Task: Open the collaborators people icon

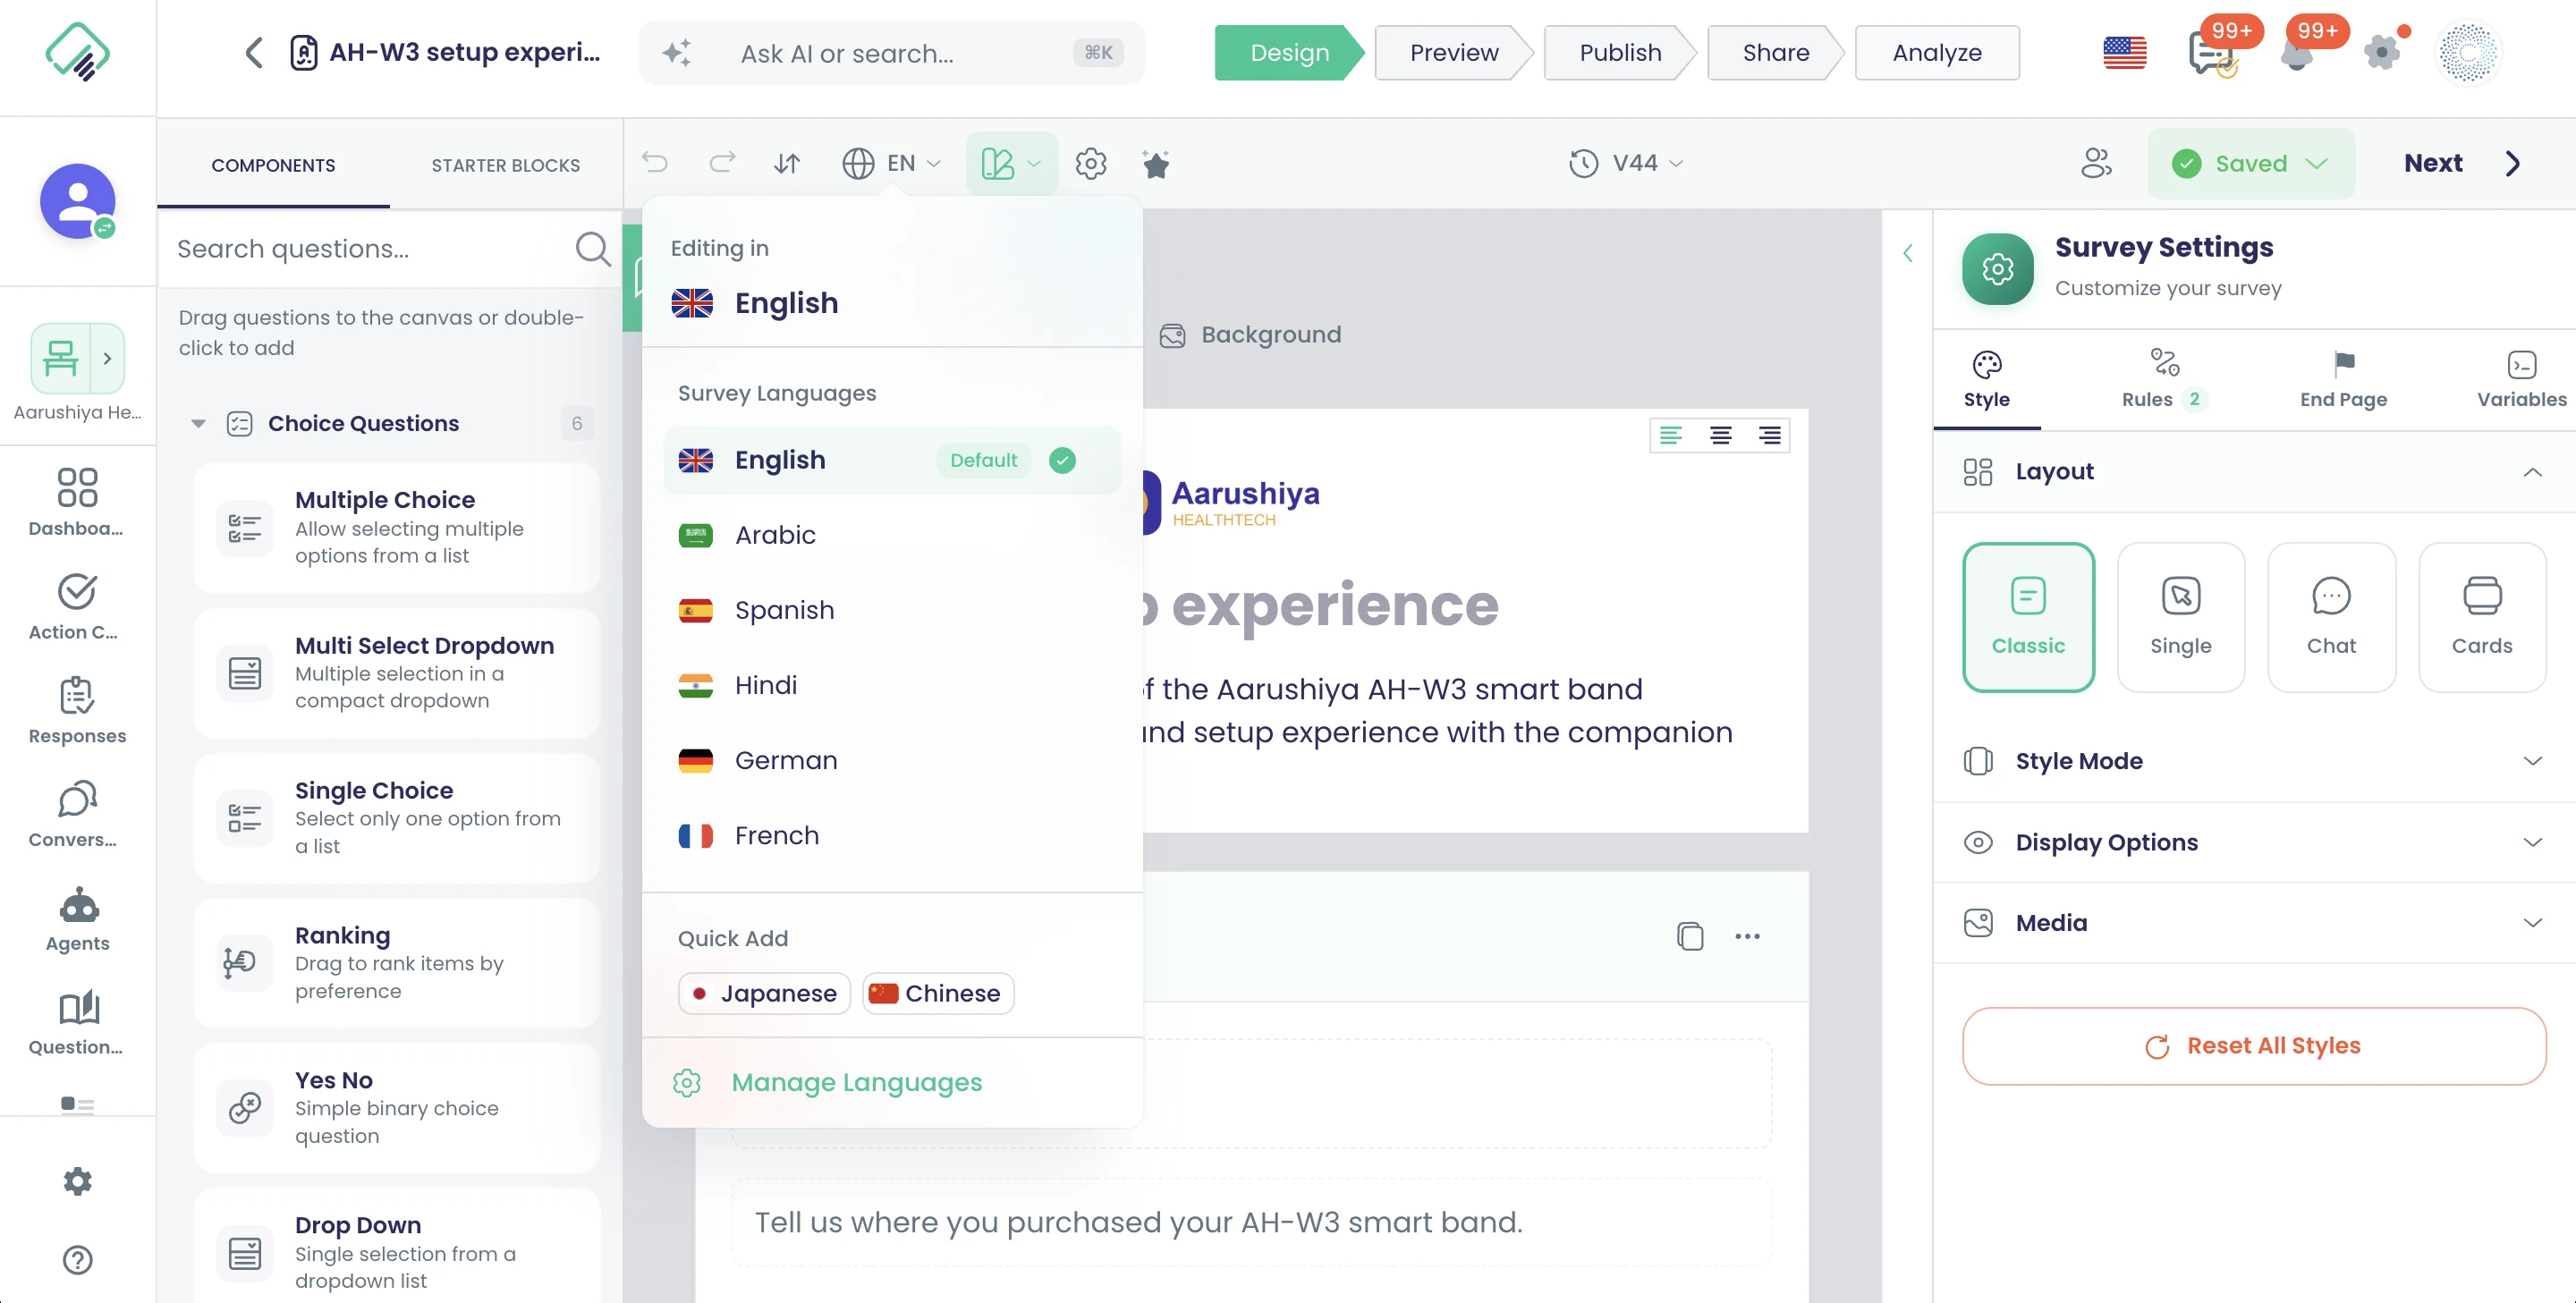Action: [2096, 163]
